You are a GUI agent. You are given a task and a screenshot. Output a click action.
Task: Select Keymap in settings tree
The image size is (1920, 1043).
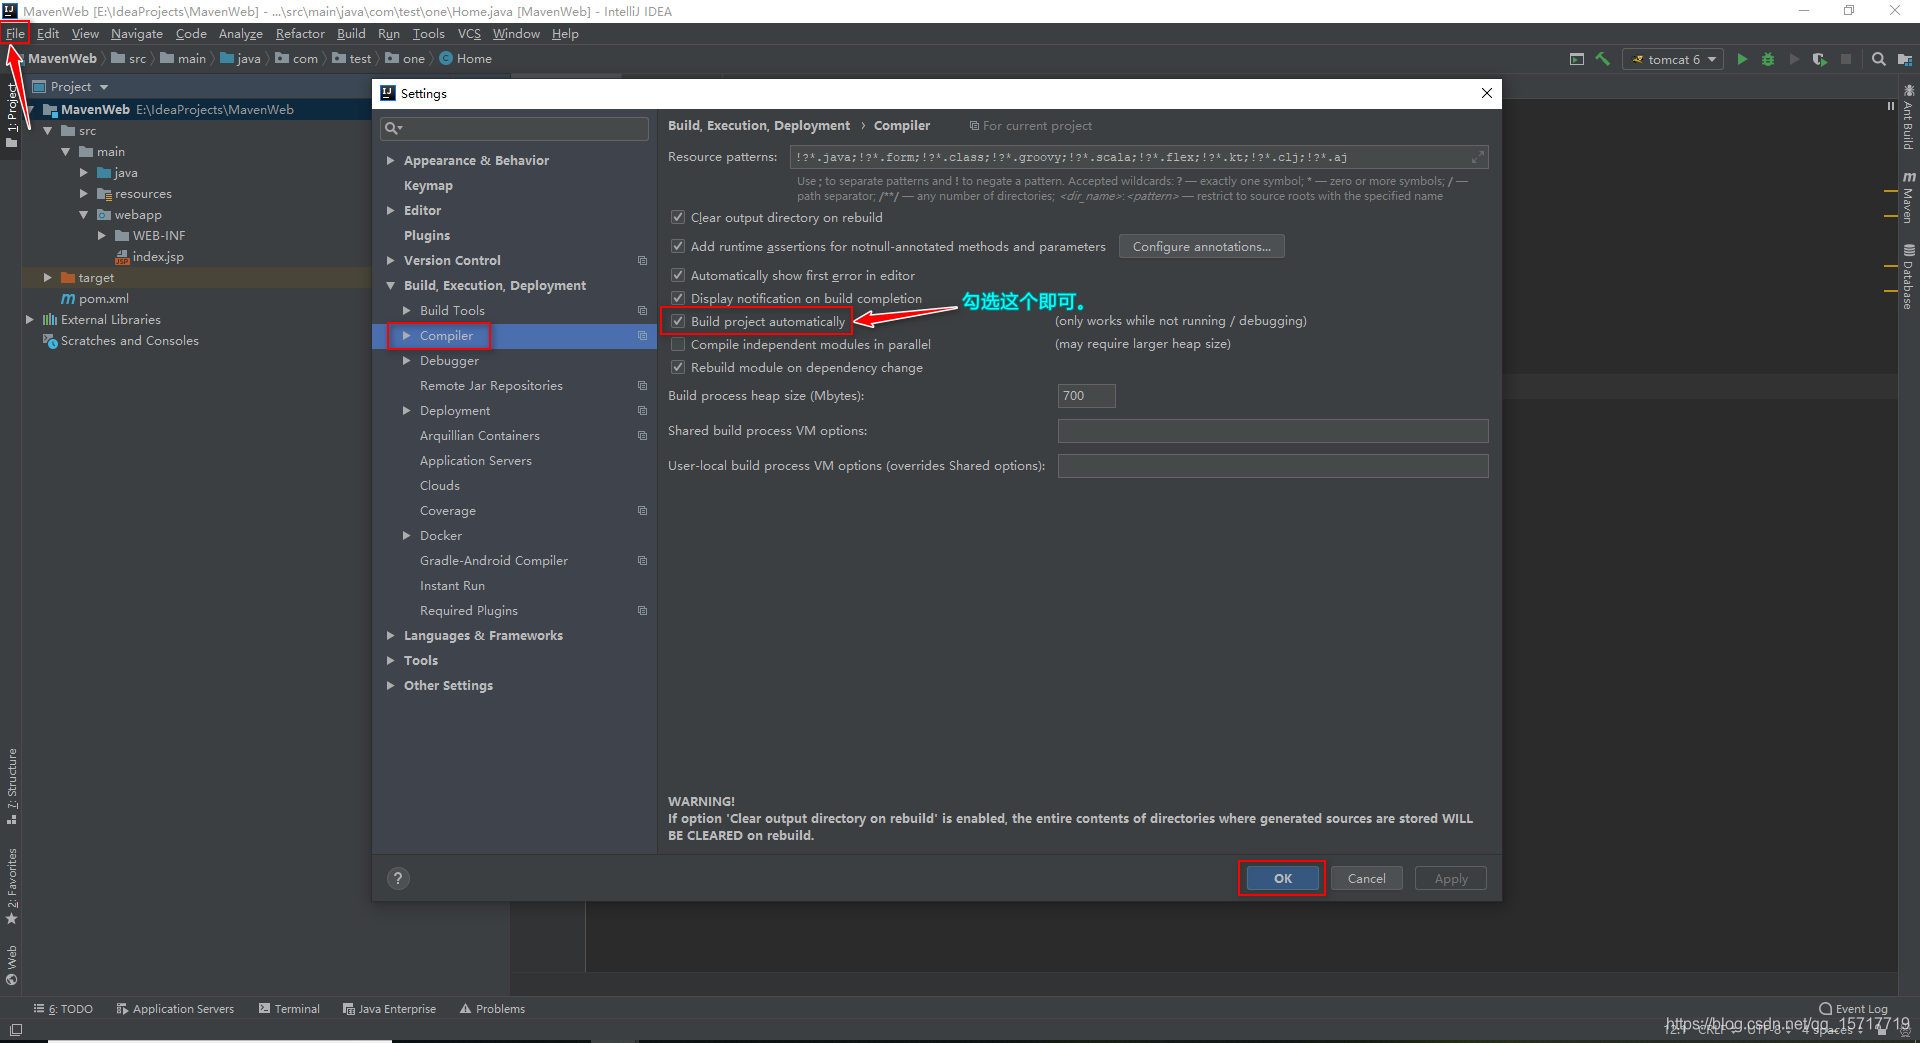click(428, 186)
